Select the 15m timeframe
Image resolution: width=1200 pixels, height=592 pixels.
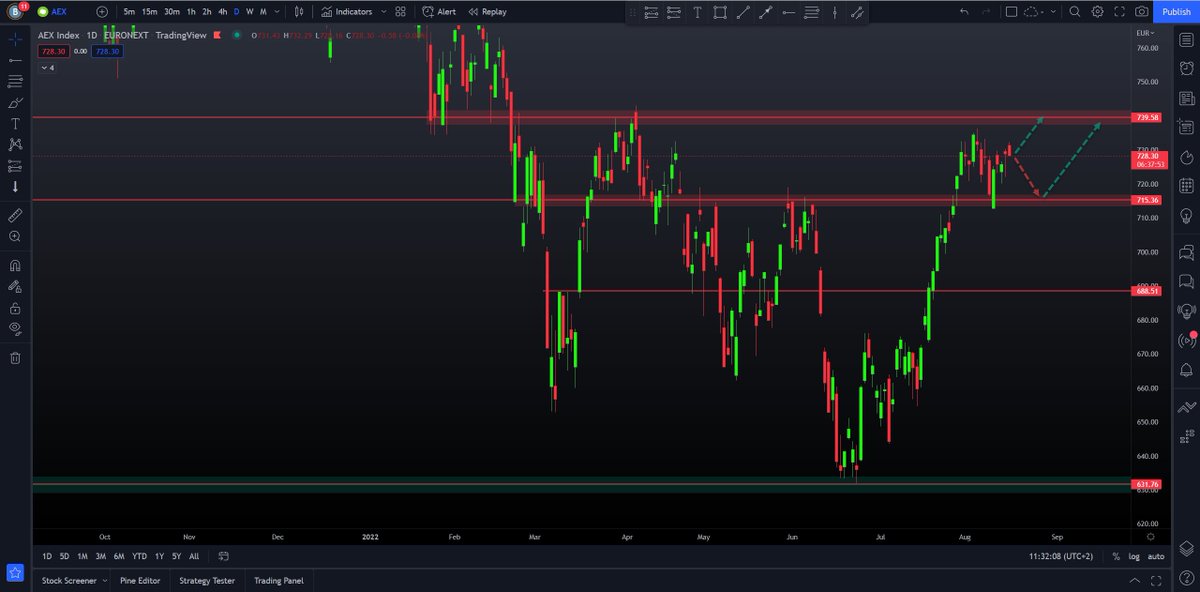click(x=149, y=12)
